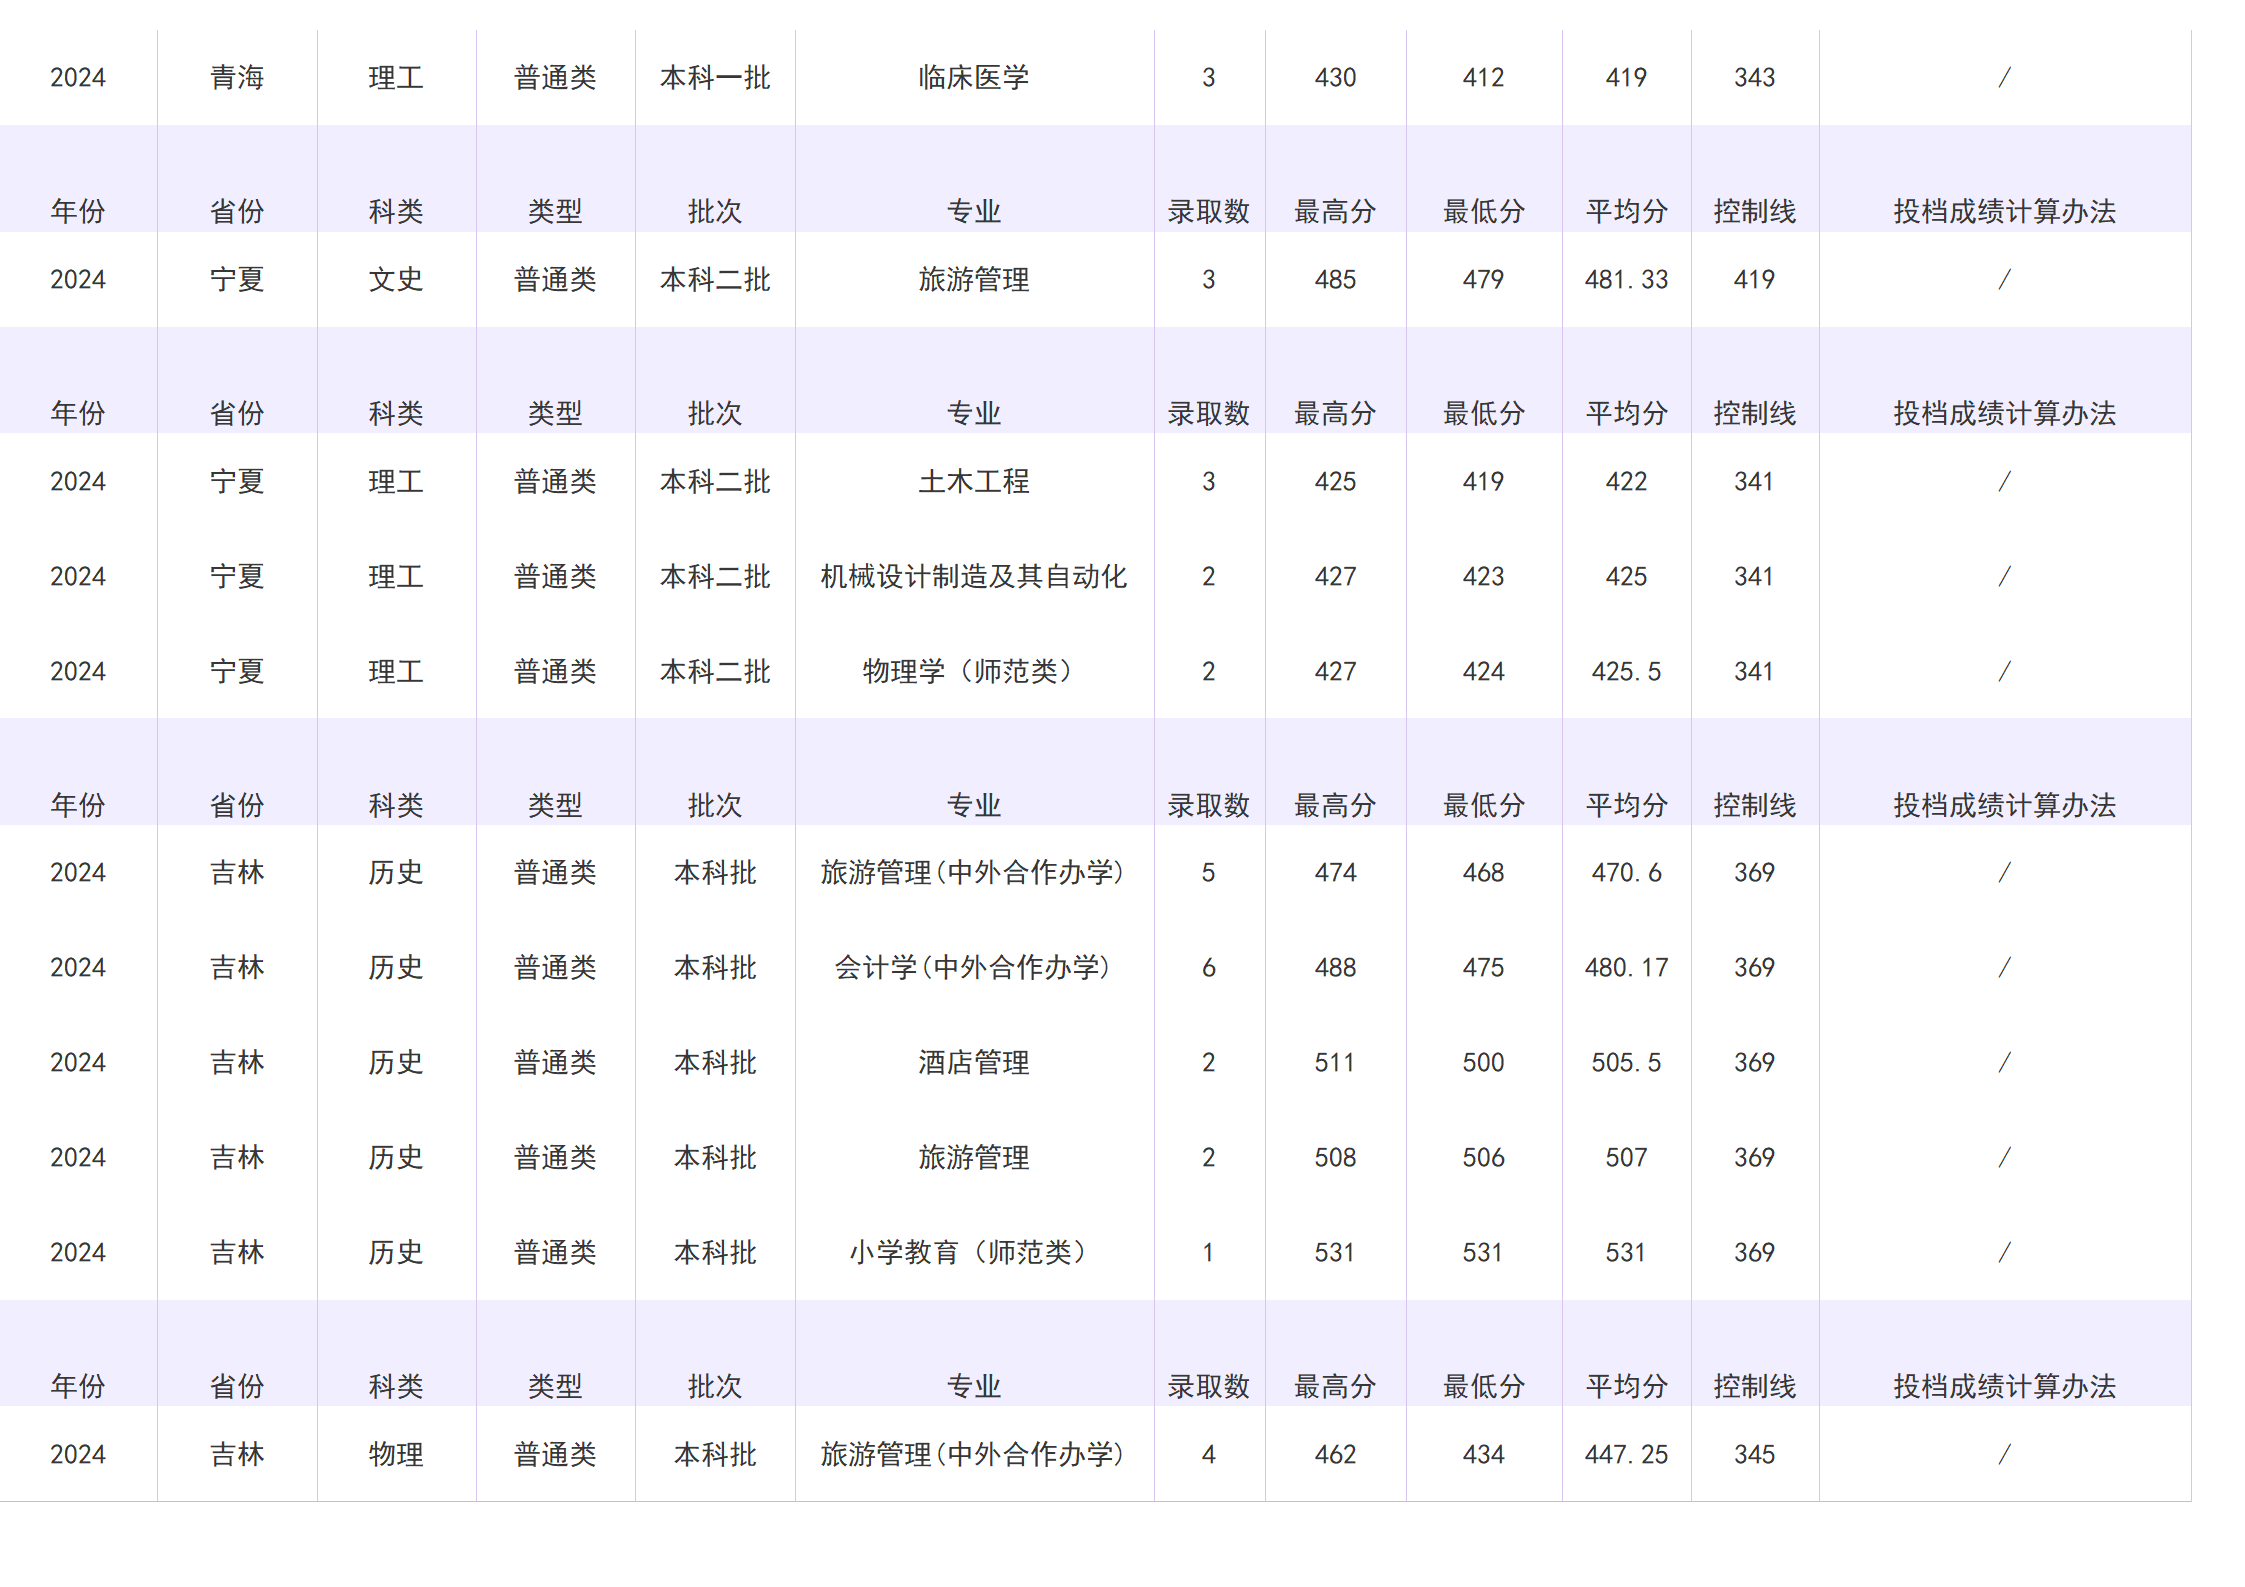Click the 平均分 column header
The width and height of the screenshot is (2245, 1587).
1626,210
